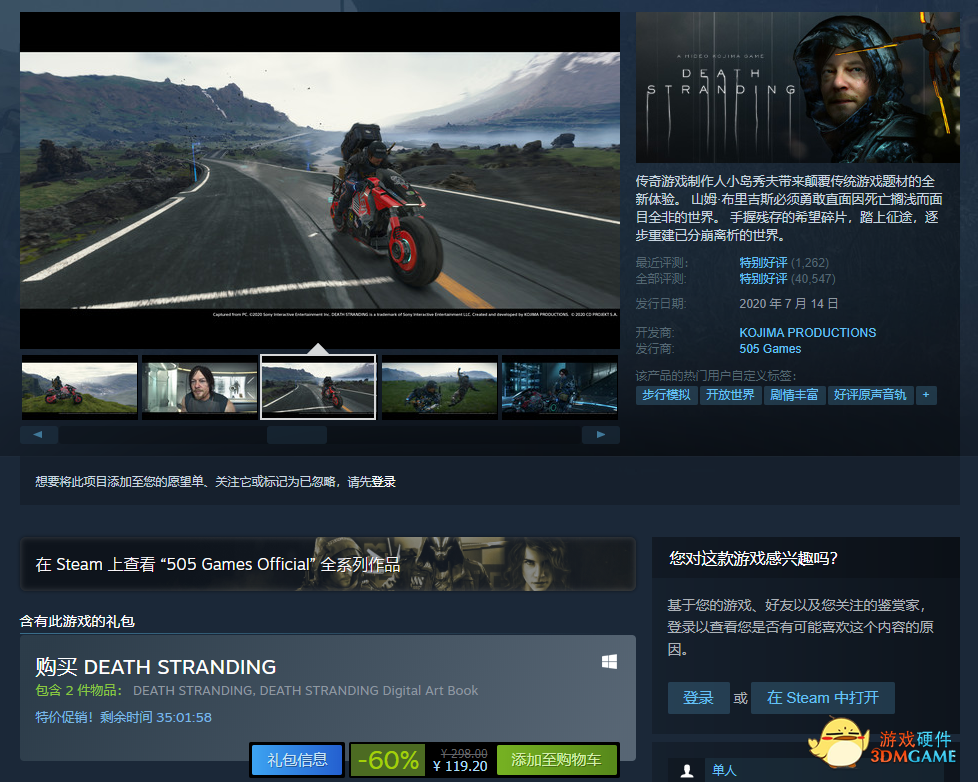This screenshot has height=782, width=978.
Task: Click the 开放世界 tag
Action: pos(730,395)
